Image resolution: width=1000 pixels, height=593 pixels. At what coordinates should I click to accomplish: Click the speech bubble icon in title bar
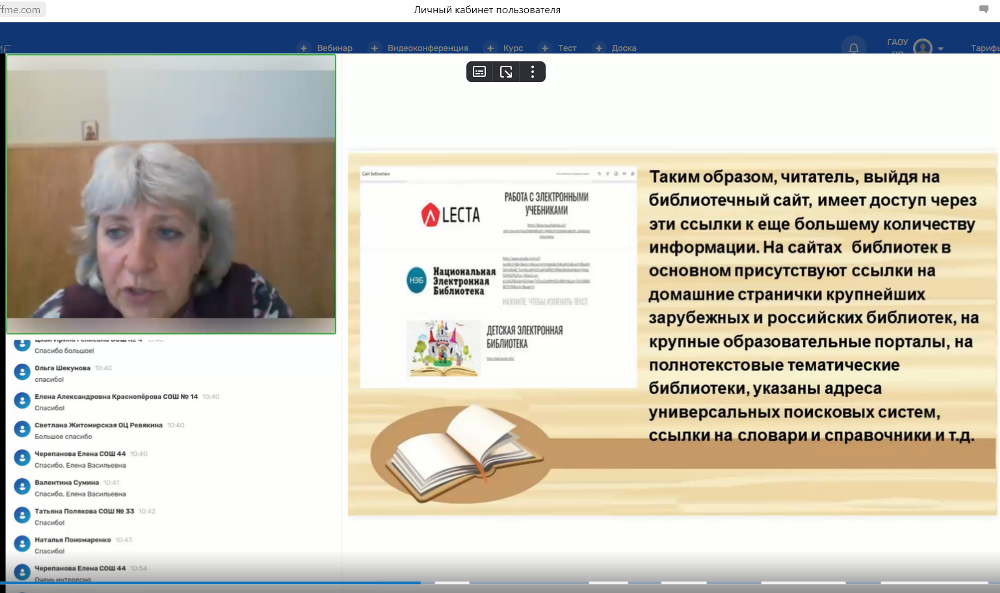tap(983, 9)
